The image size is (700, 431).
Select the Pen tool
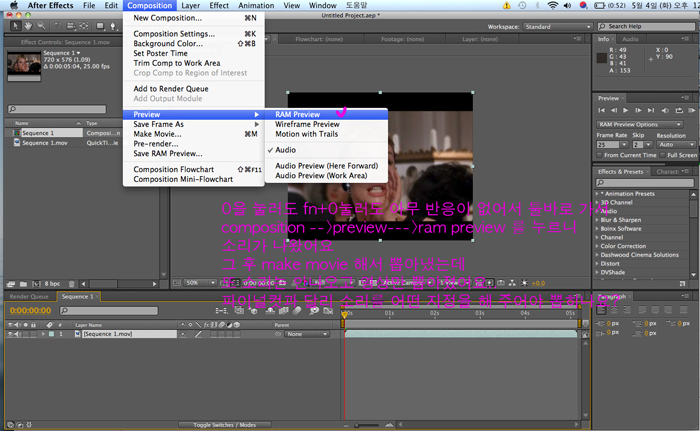tap(113, 26)
